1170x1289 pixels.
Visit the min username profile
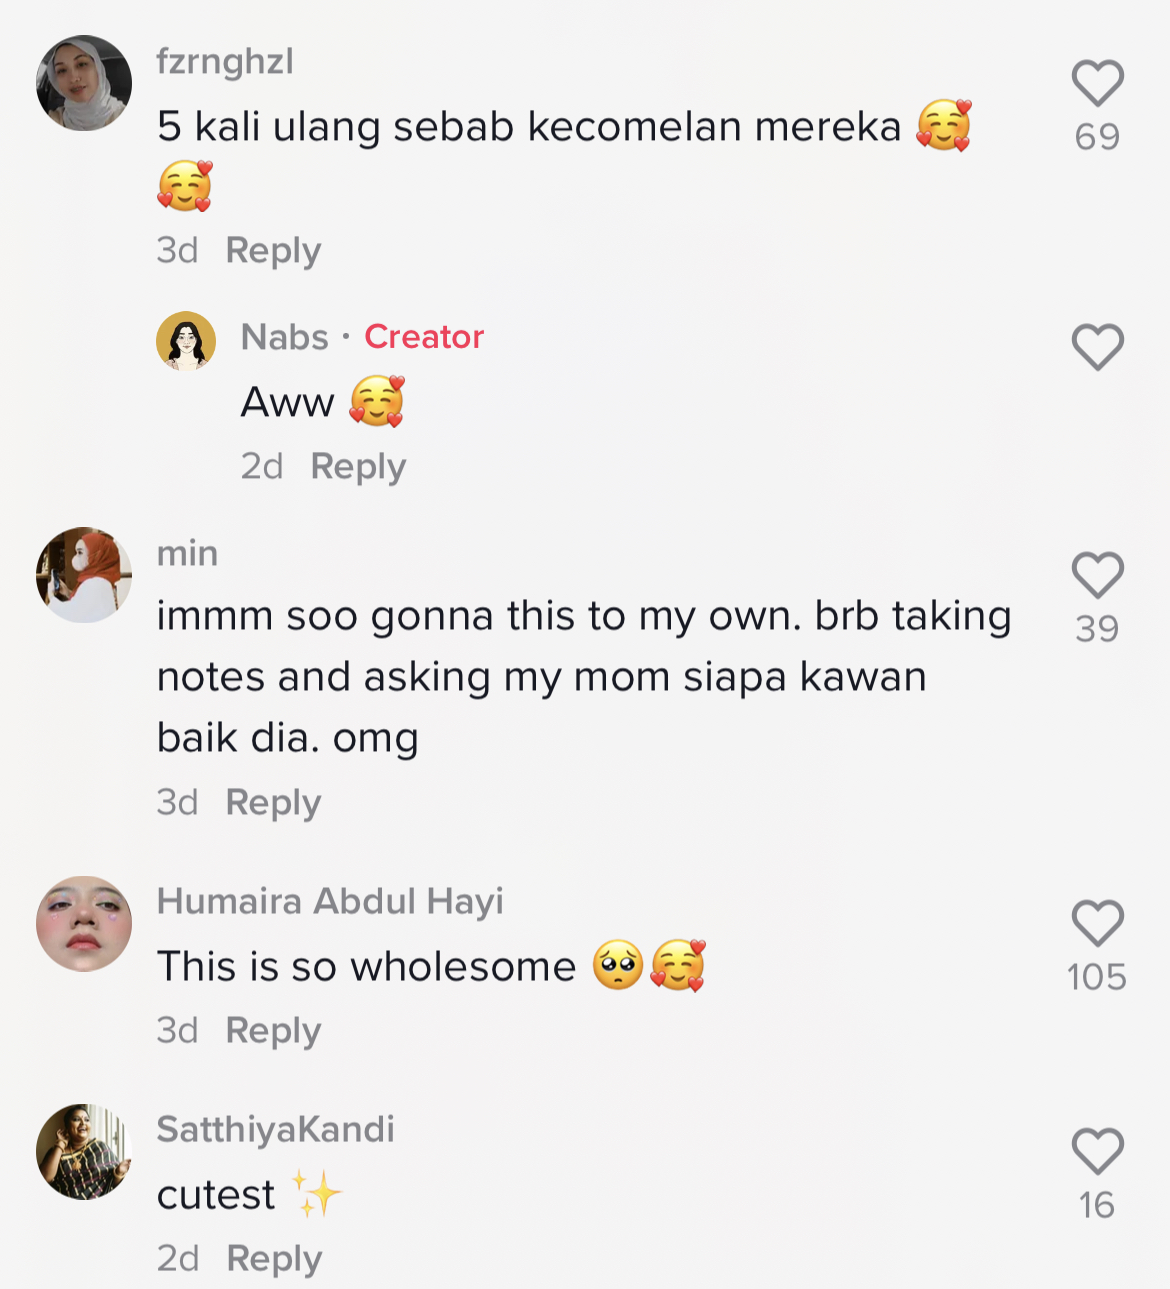click(187, 553)
